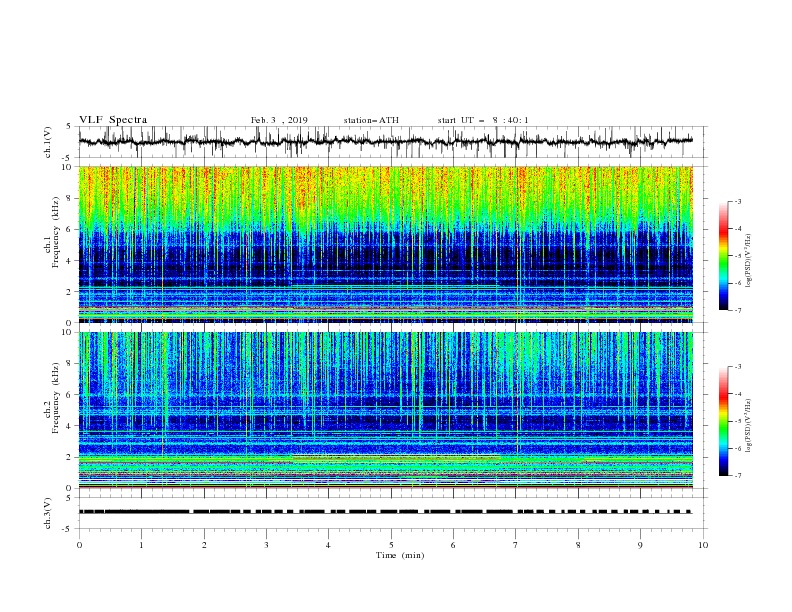
Task: Click the "8" tick label on the time axis
Action: (578, 545)
